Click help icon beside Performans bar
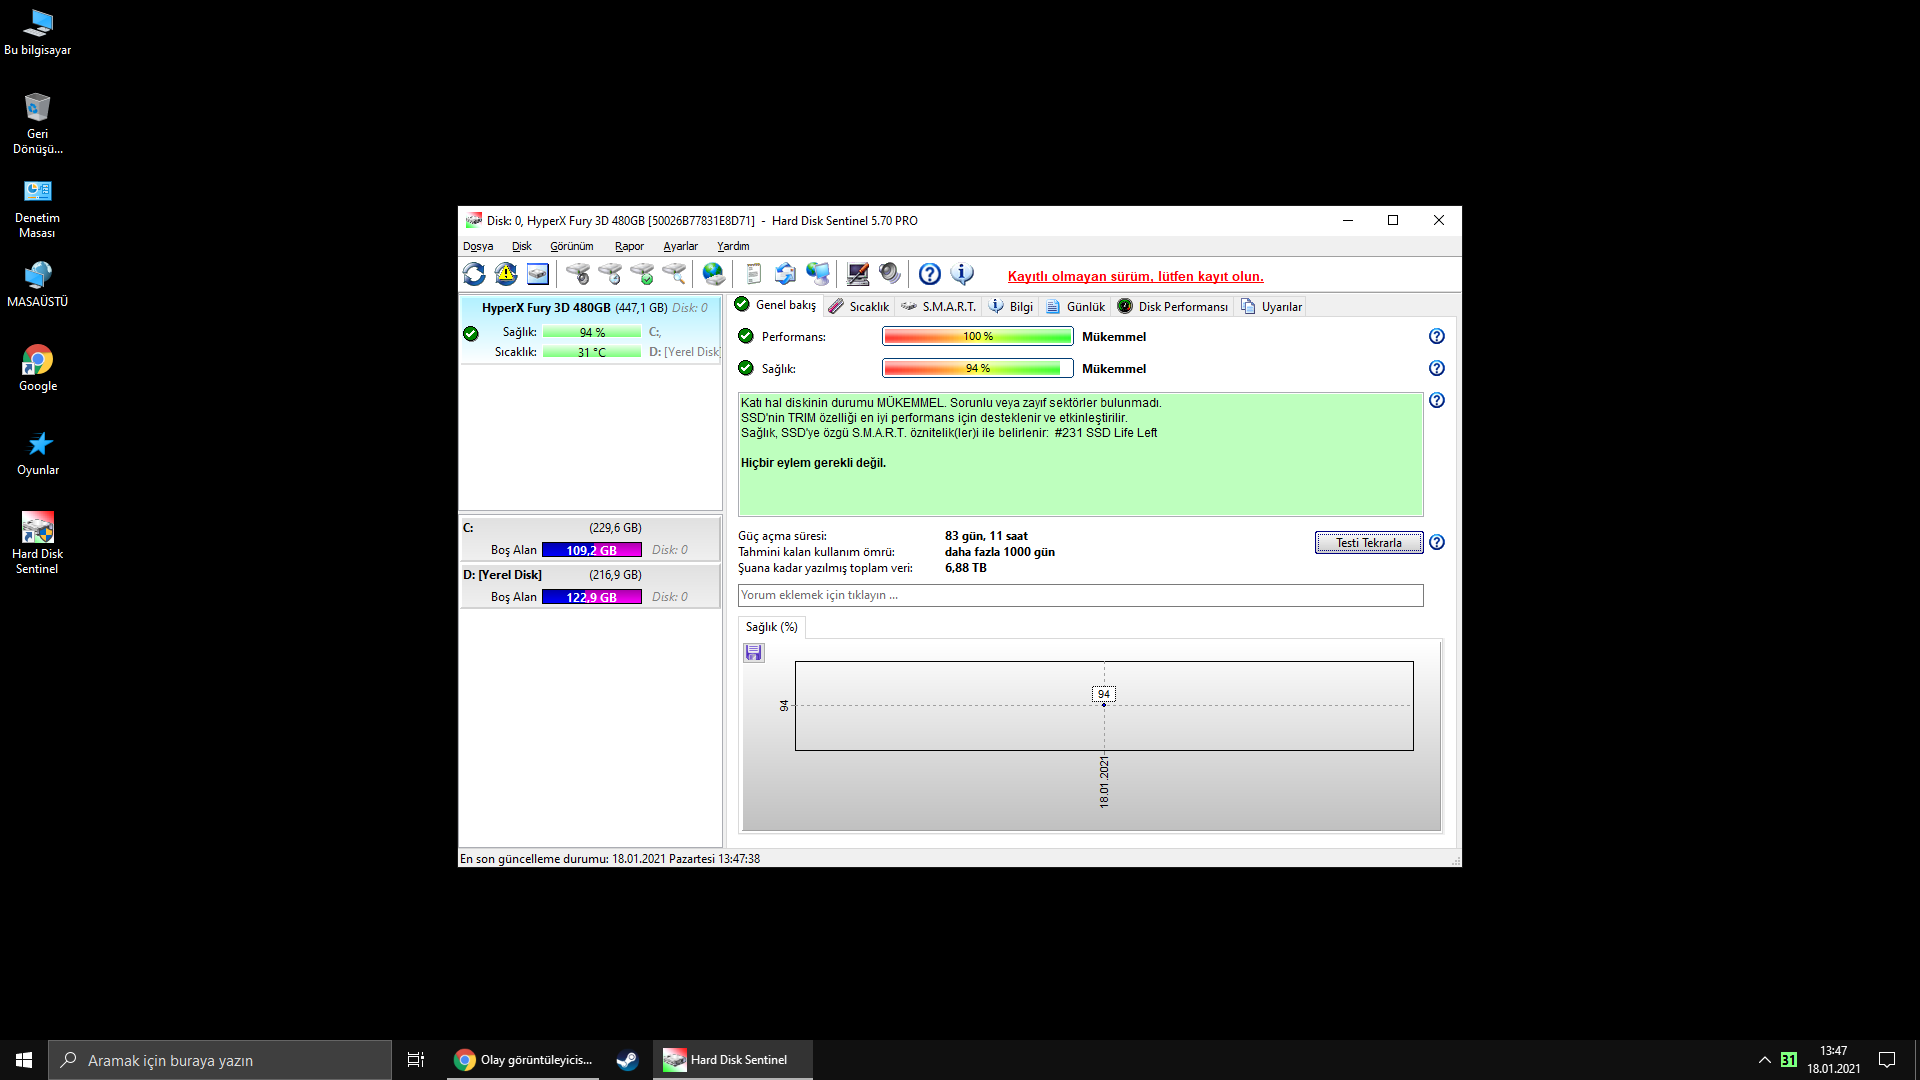The height and width of the screenshot is (1080, 1920). point(1436,337)
